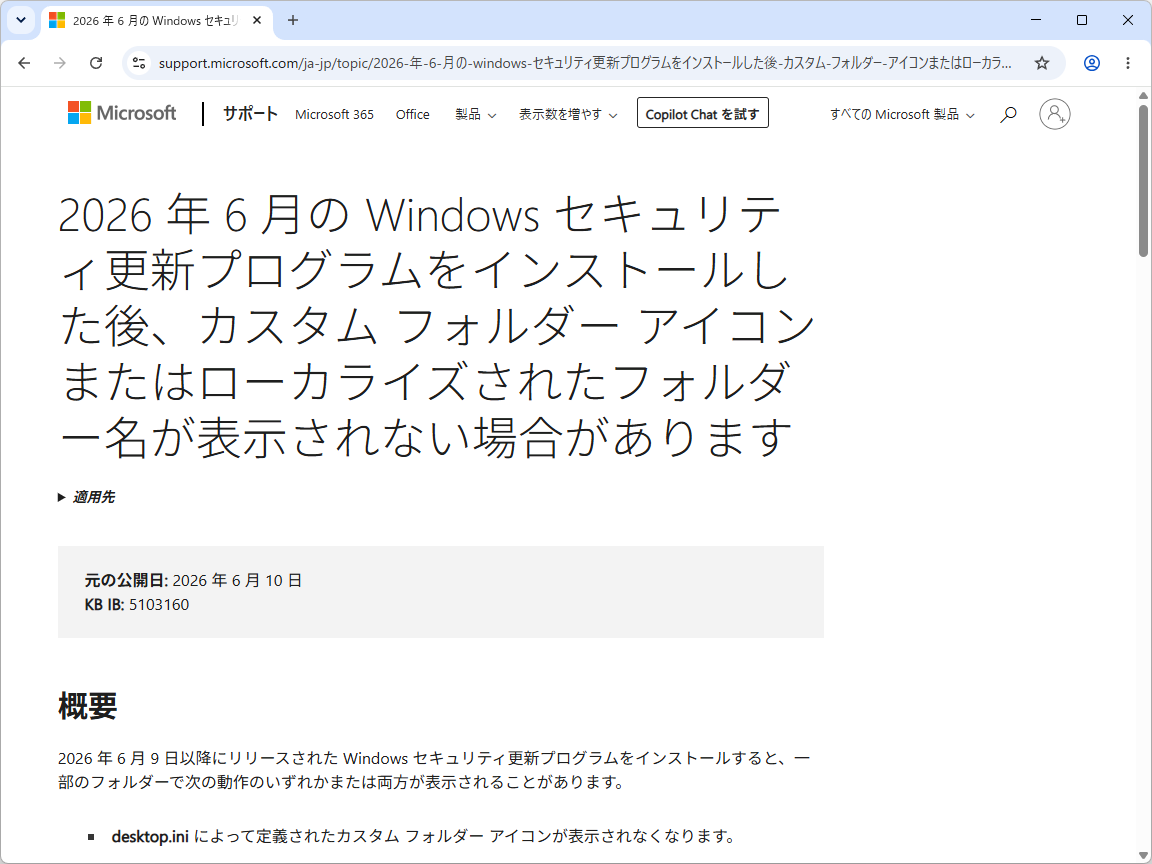Expand the 適用先 disclosure triangle
1152x864 pixels.
(x=62, y=497)
